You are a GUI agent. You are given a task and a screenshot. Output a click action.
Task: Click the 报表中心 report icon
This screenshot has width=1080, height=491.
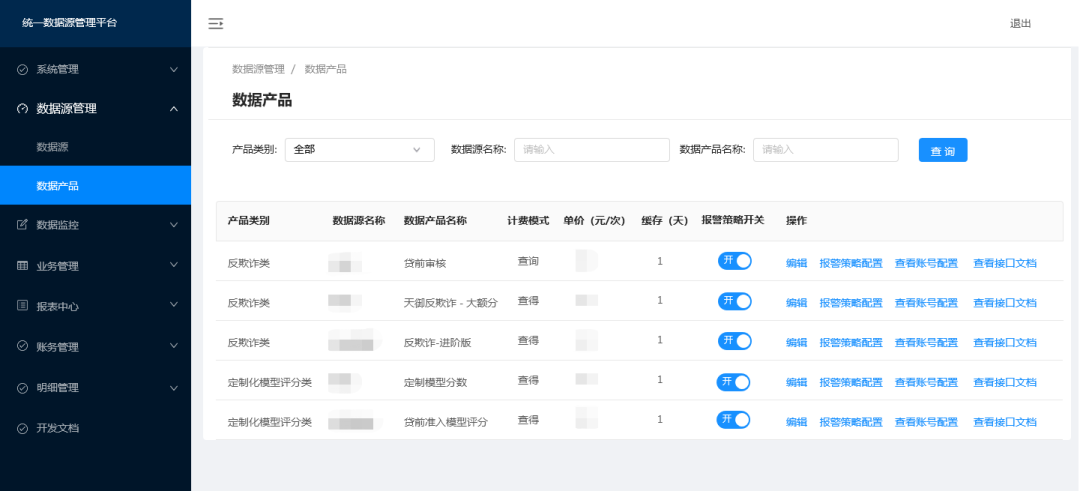coord(22,306)
